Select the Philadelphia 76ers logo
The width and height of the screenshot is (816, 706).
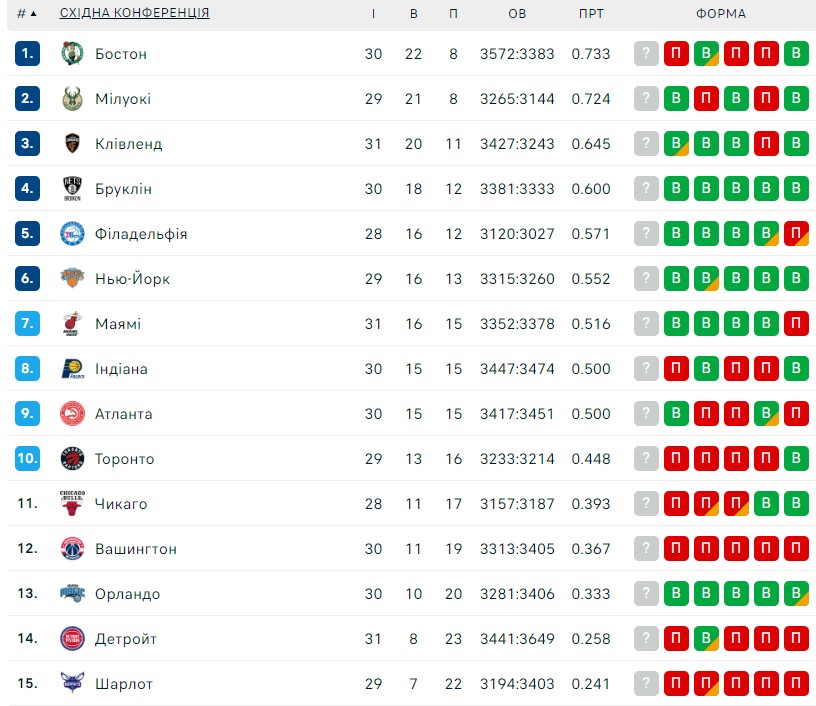72,234
